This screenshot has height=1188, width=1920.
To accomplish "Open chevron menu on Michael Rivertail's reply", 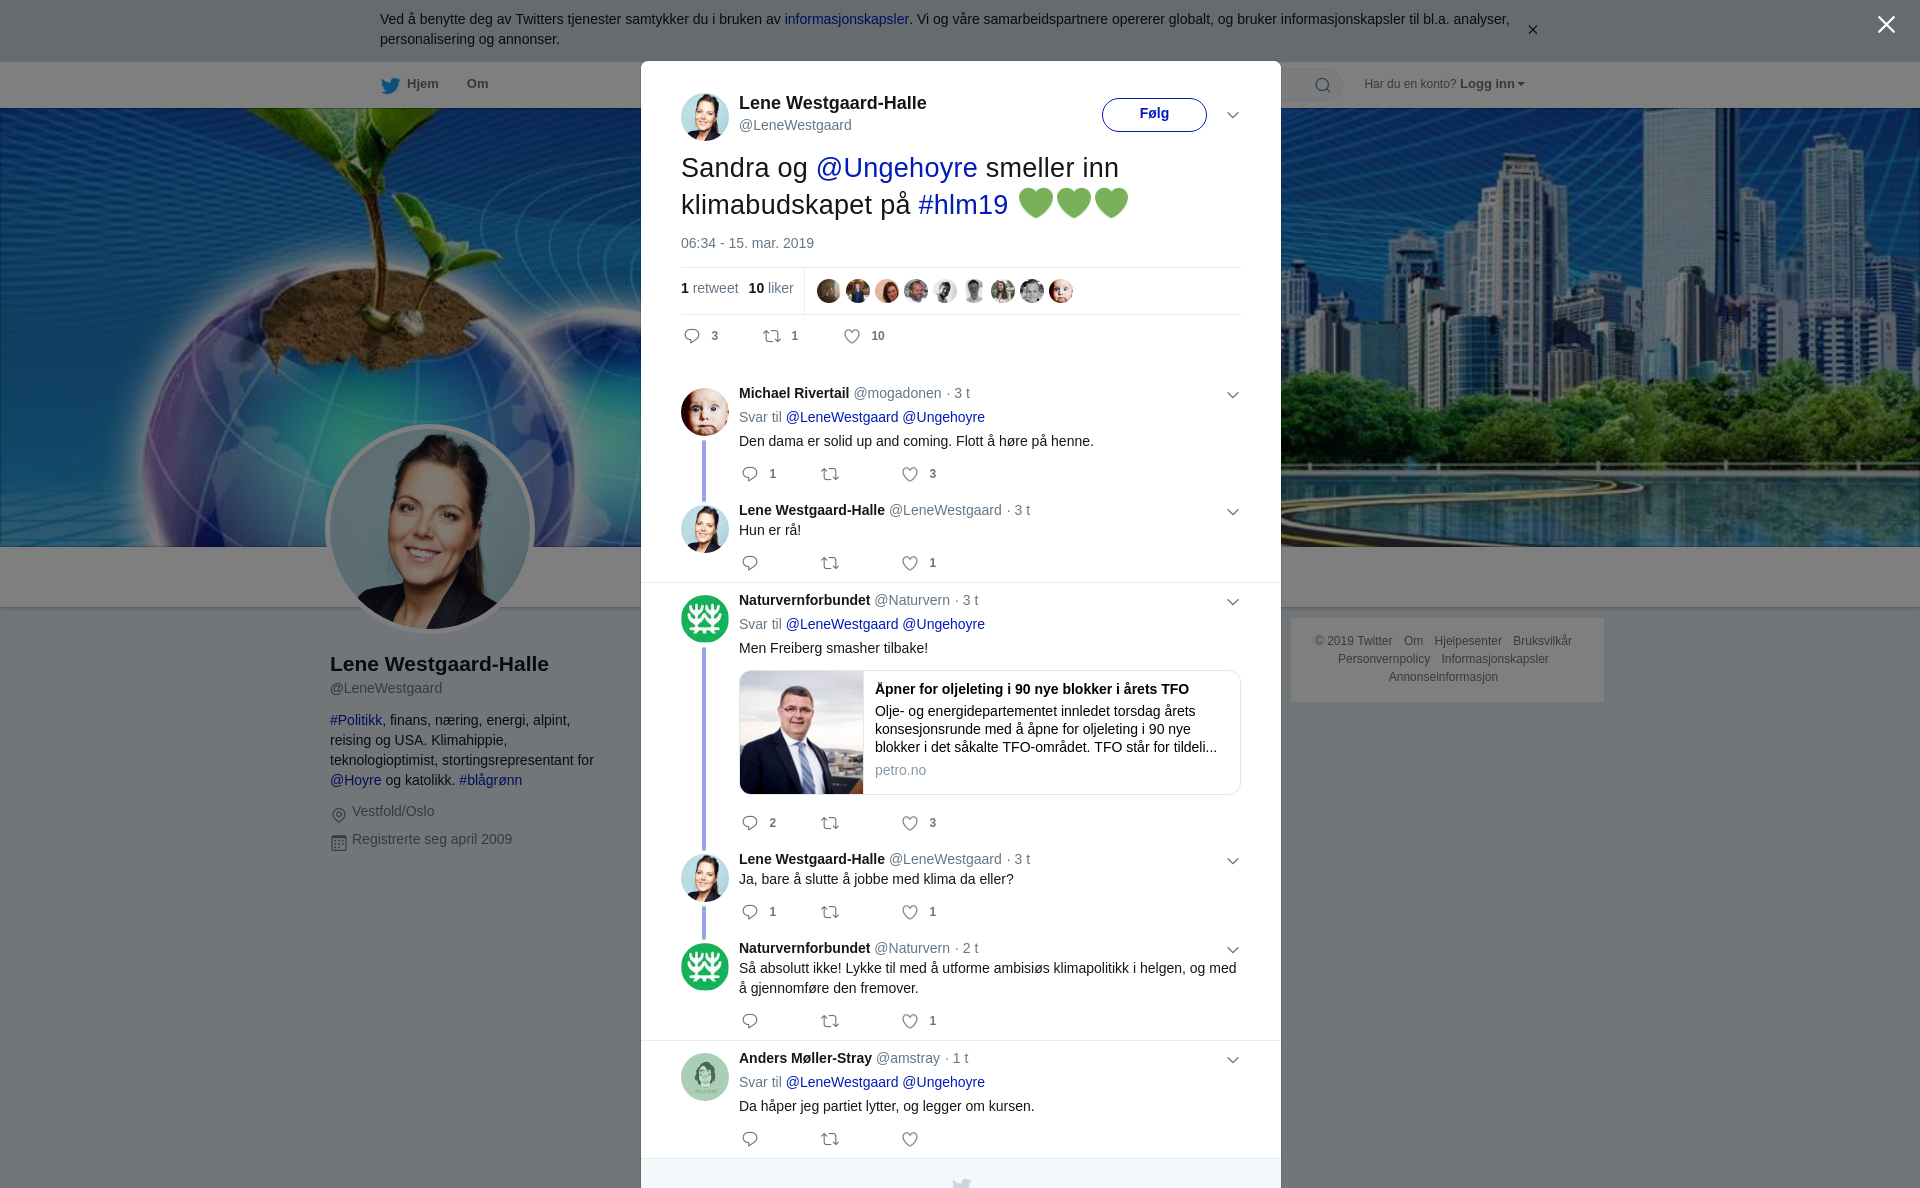I will (x=1233, y=395).
